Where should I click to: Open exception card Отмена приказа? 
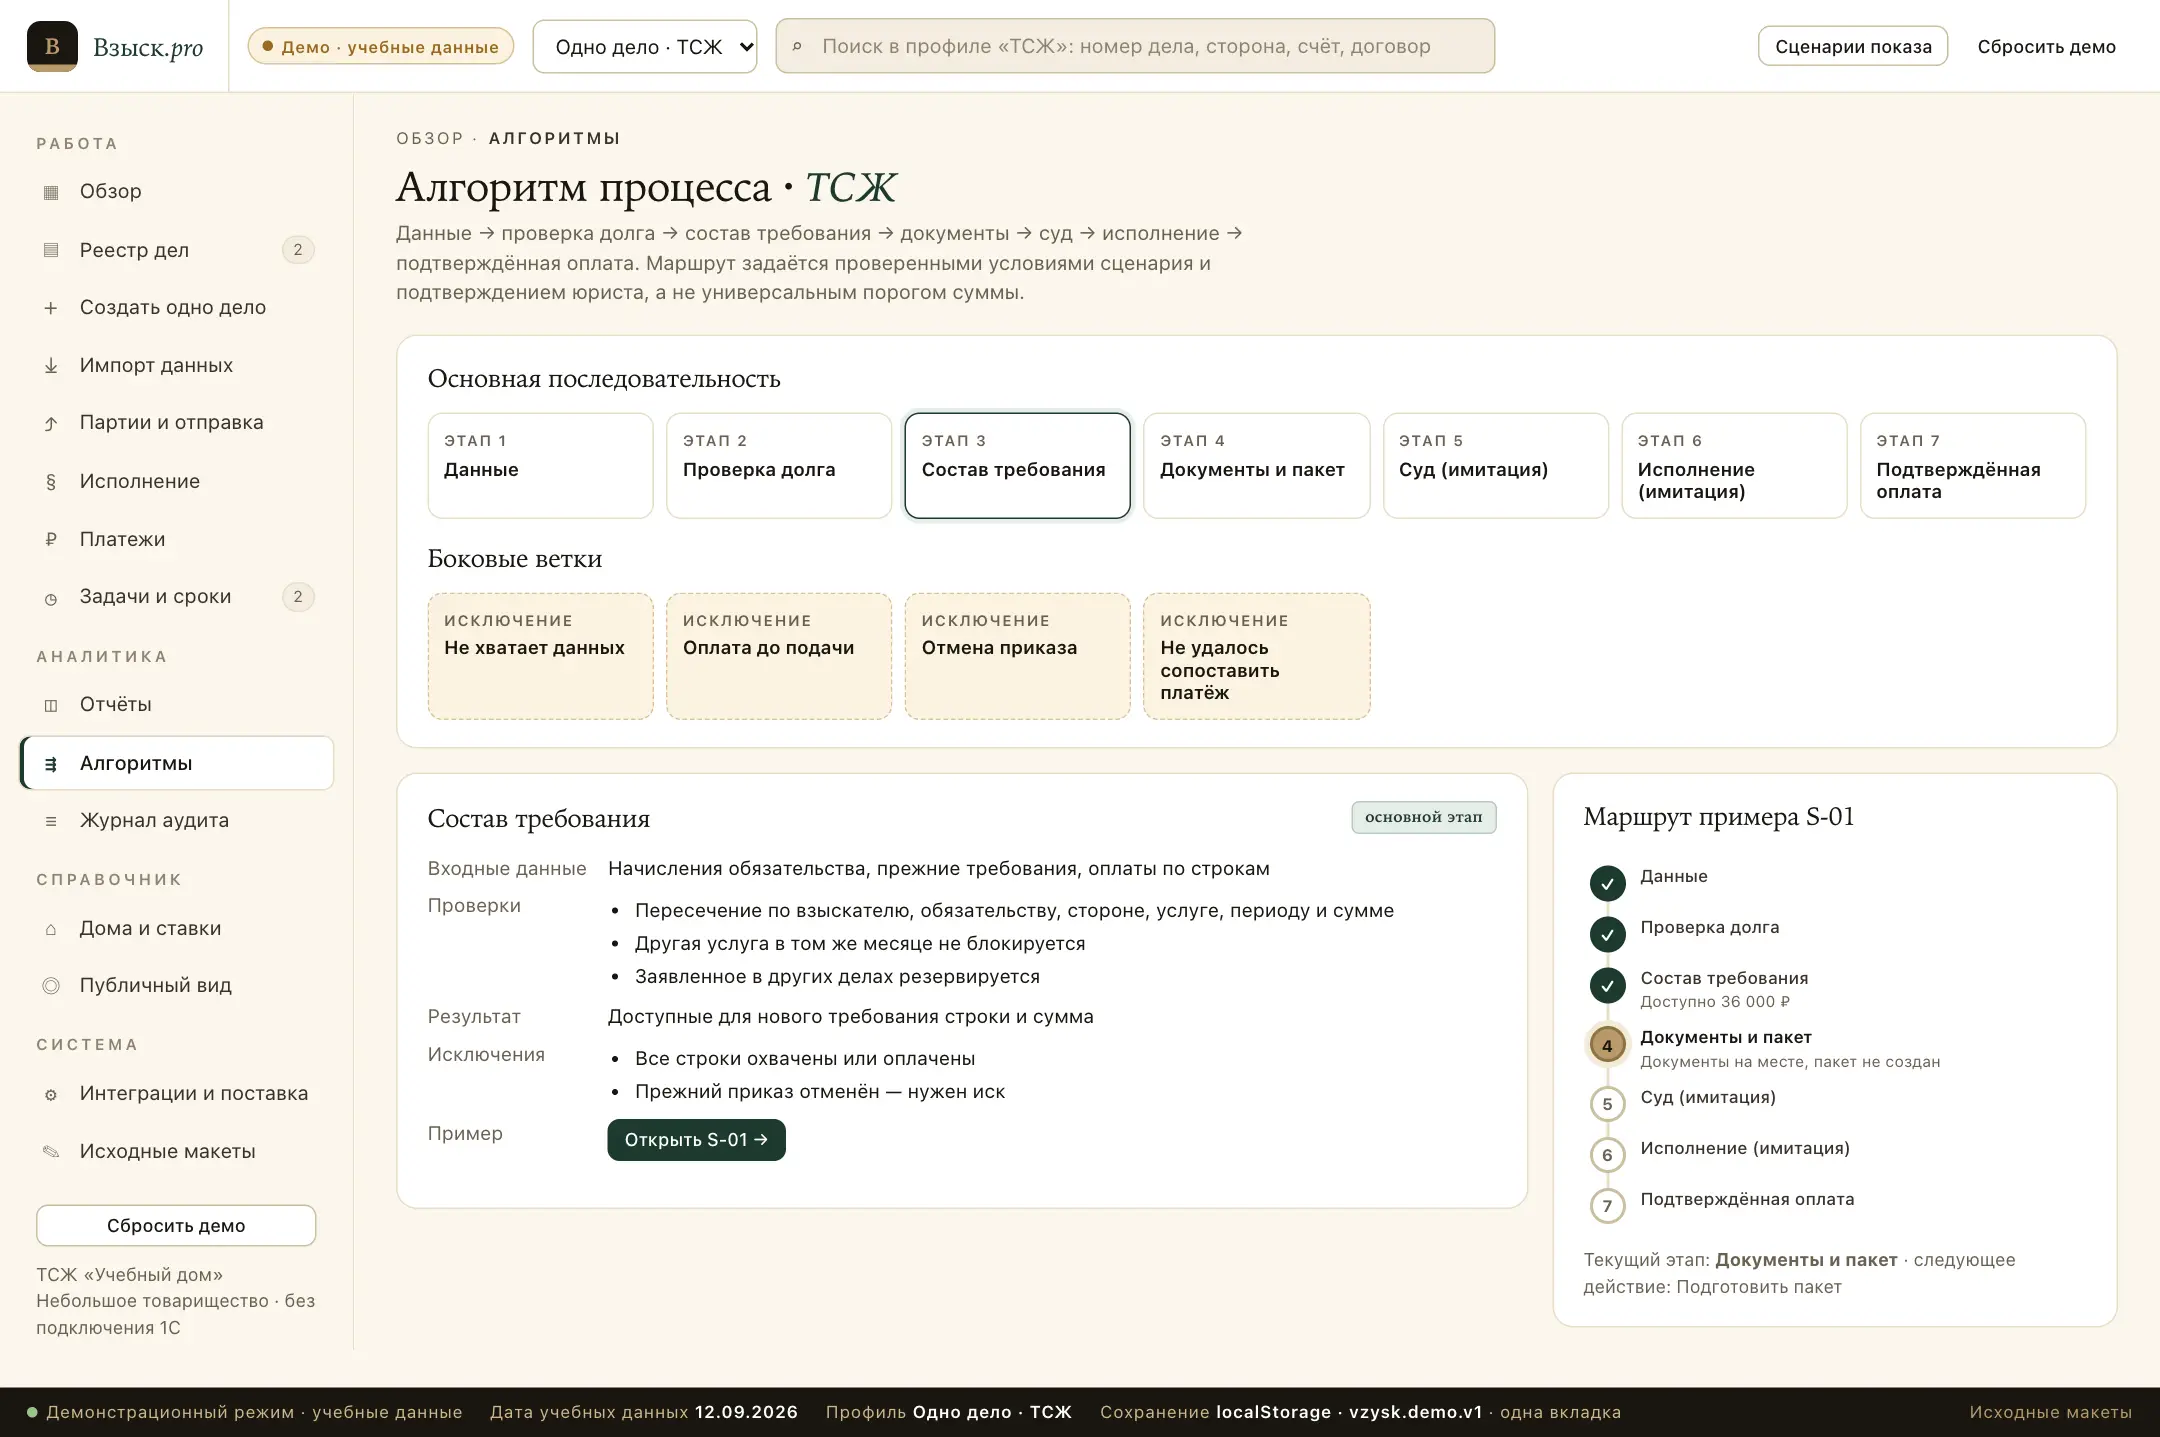[x=1017, y=656]
